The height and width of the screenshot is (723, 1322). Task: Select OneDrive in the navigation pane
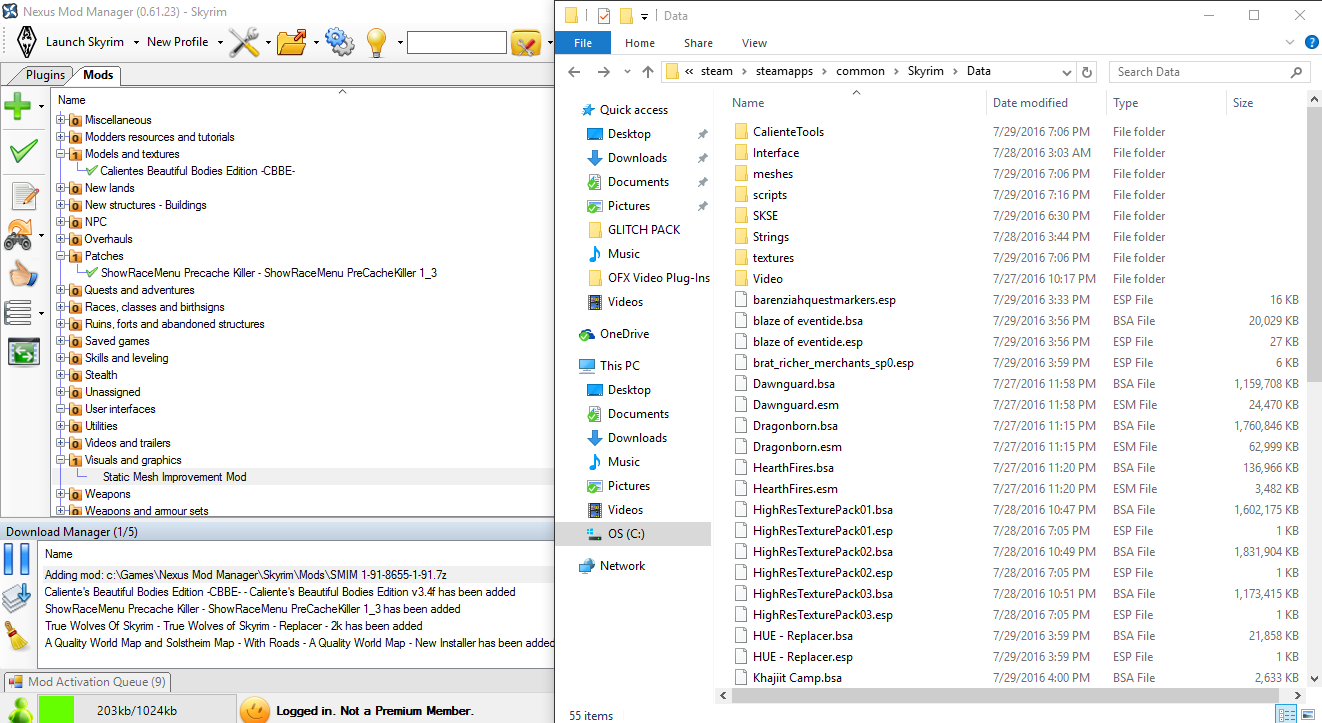pyautogui.click(x=625, y=334)
